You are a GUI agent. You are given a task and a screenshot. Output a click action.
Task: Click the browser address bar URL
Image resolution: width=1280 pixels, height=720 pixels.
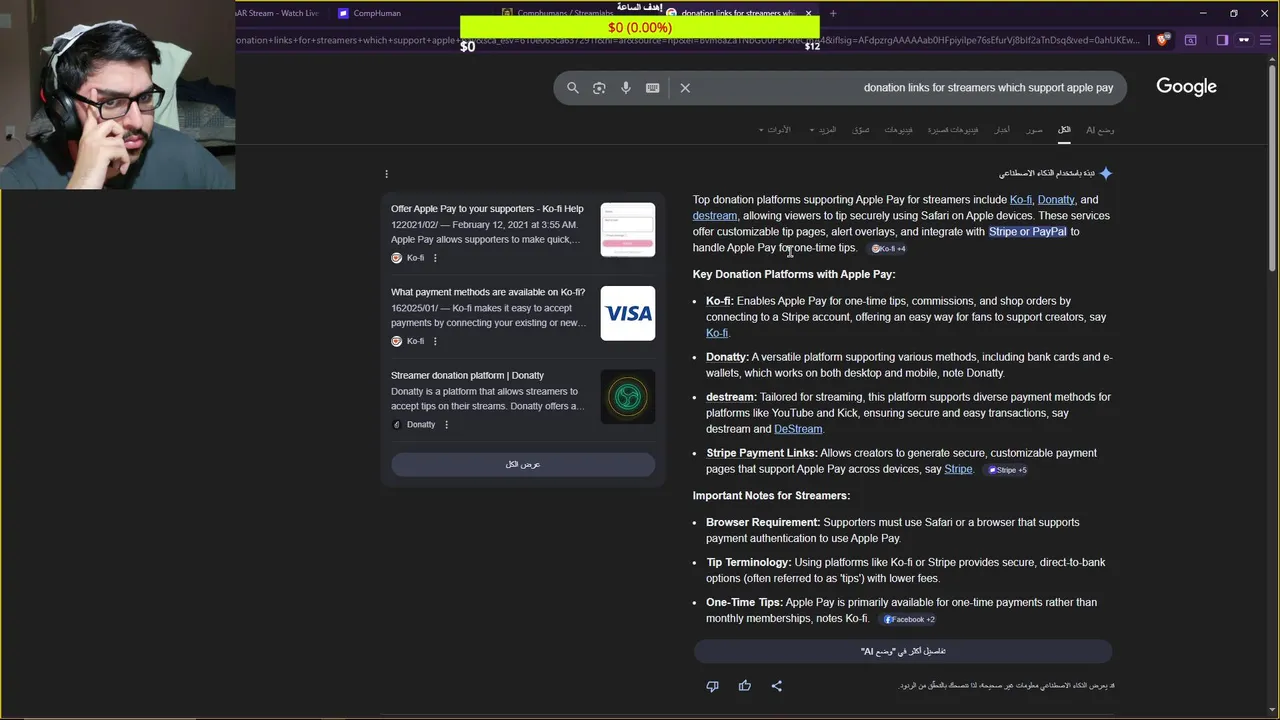(x=690, y=40)
